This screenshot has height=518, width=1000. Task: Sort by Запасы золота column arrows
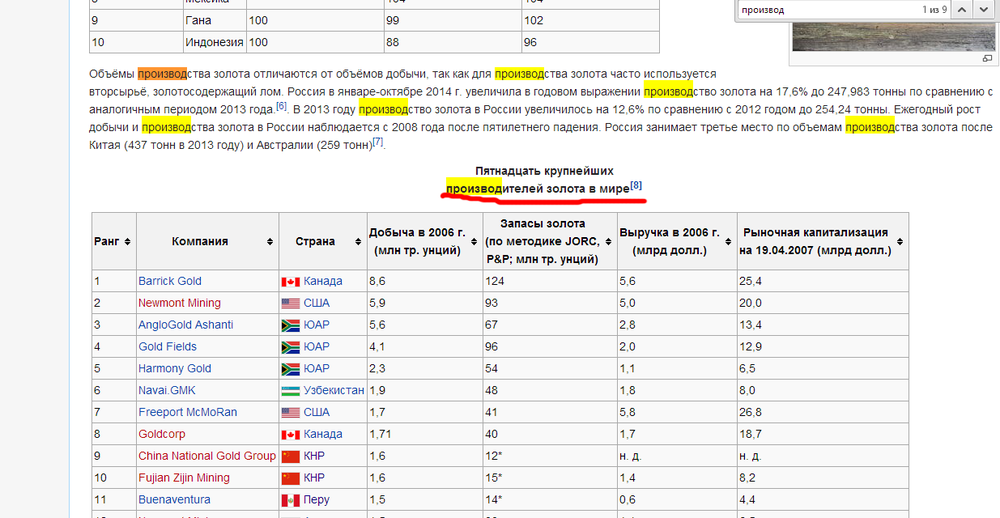[x=608, y=242]
